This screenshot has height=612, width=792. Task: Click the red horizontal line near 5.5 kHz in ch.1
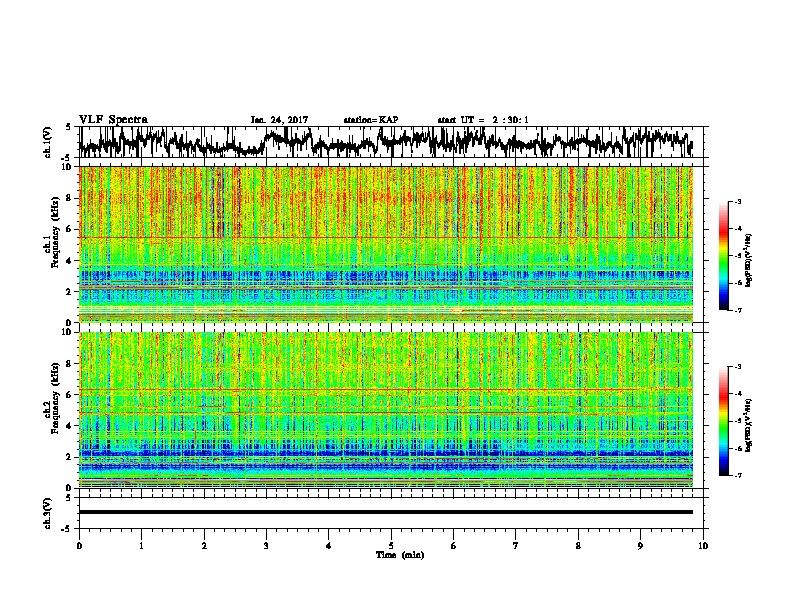(x=386, y=238)
